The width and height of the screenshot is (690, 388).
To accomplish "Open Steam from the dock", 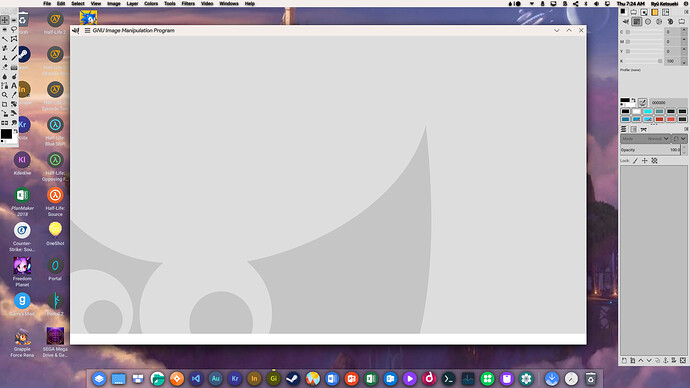I will click(x=293, y=378).
